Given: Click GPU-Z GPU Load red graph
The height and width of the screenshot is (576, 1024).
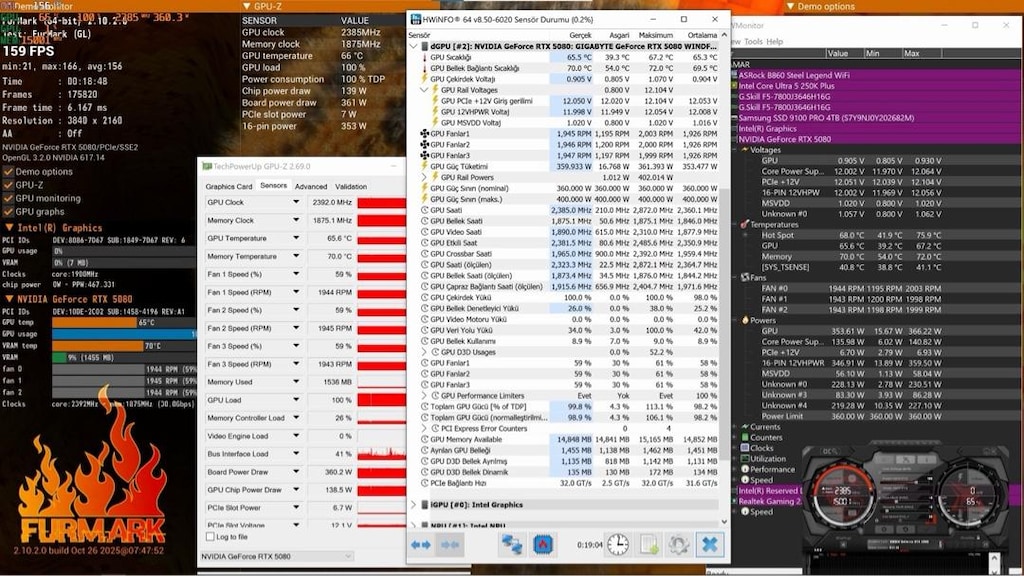Looking at the screenshot, I should coord(381,400).
